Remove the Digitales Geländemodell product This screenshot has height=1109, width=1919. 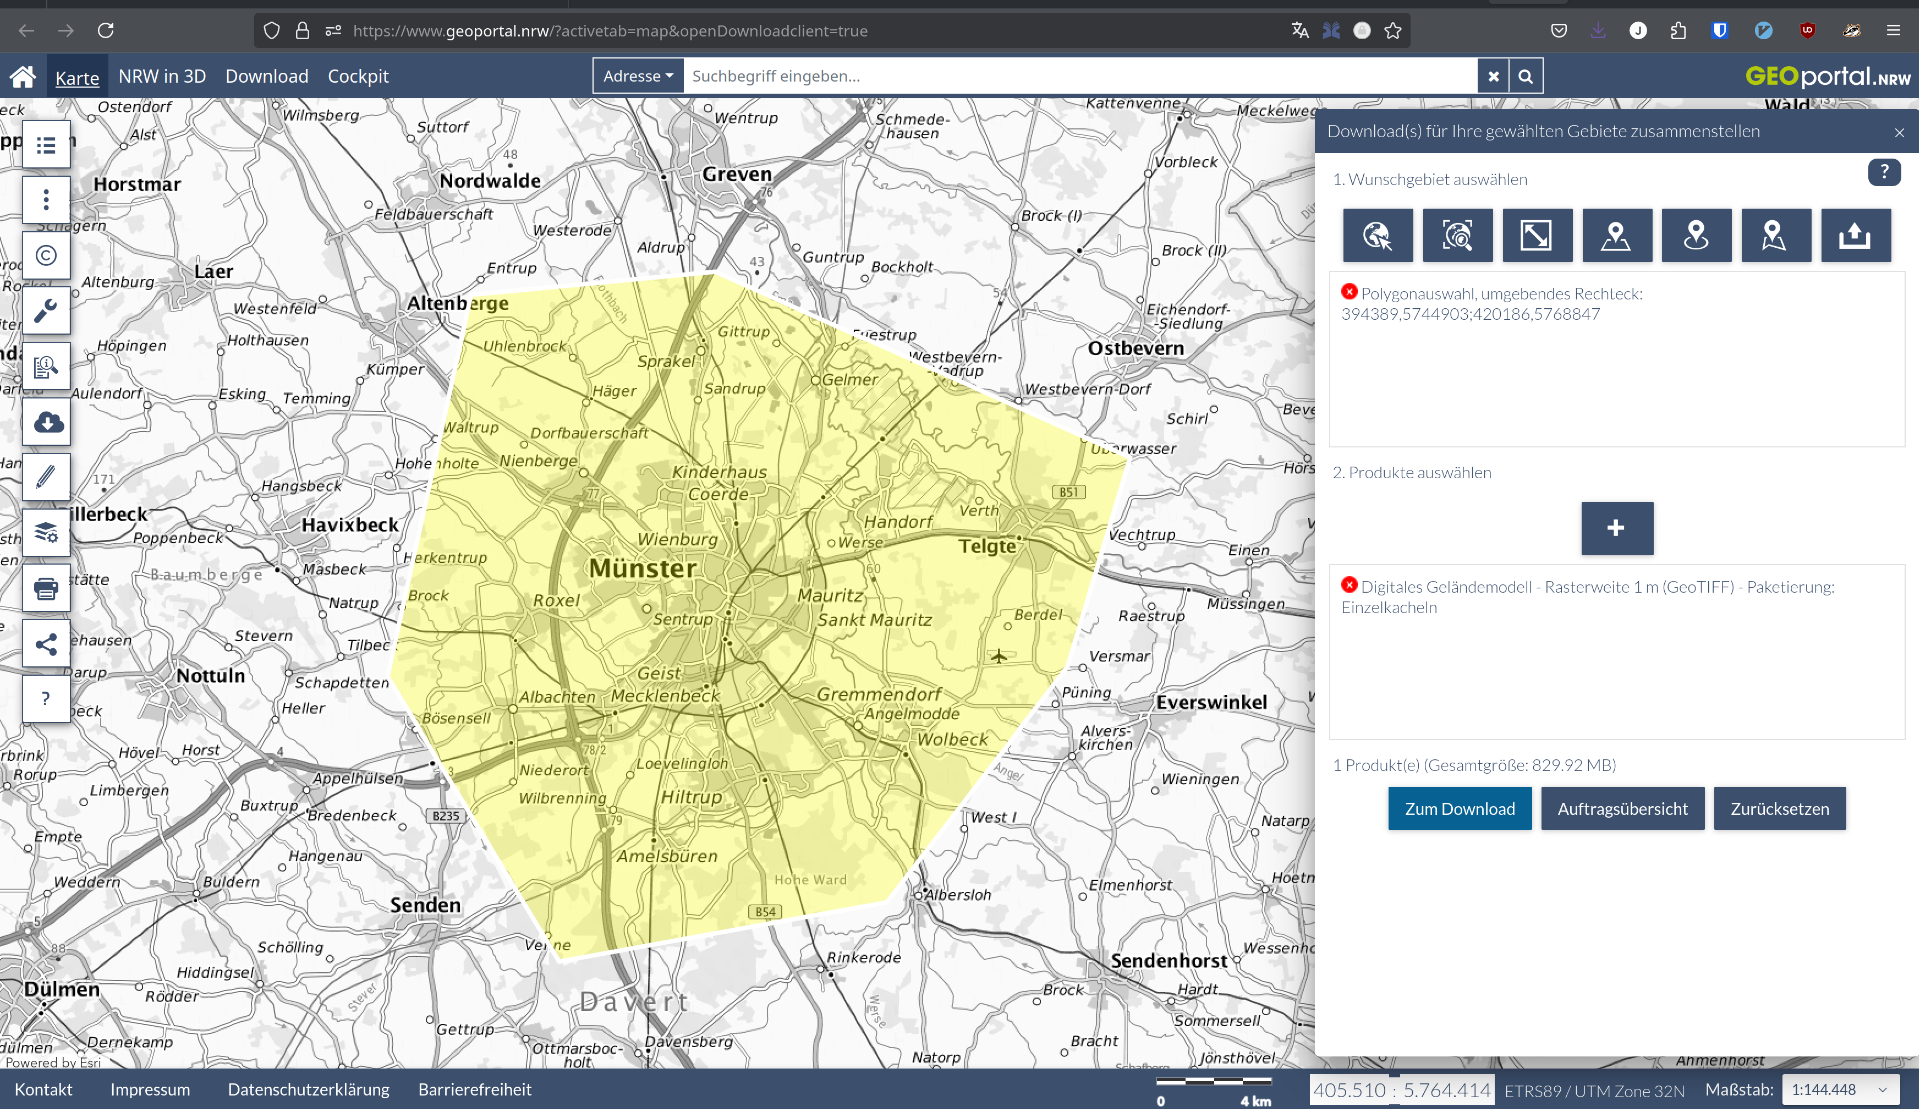tap(1349, 585)
